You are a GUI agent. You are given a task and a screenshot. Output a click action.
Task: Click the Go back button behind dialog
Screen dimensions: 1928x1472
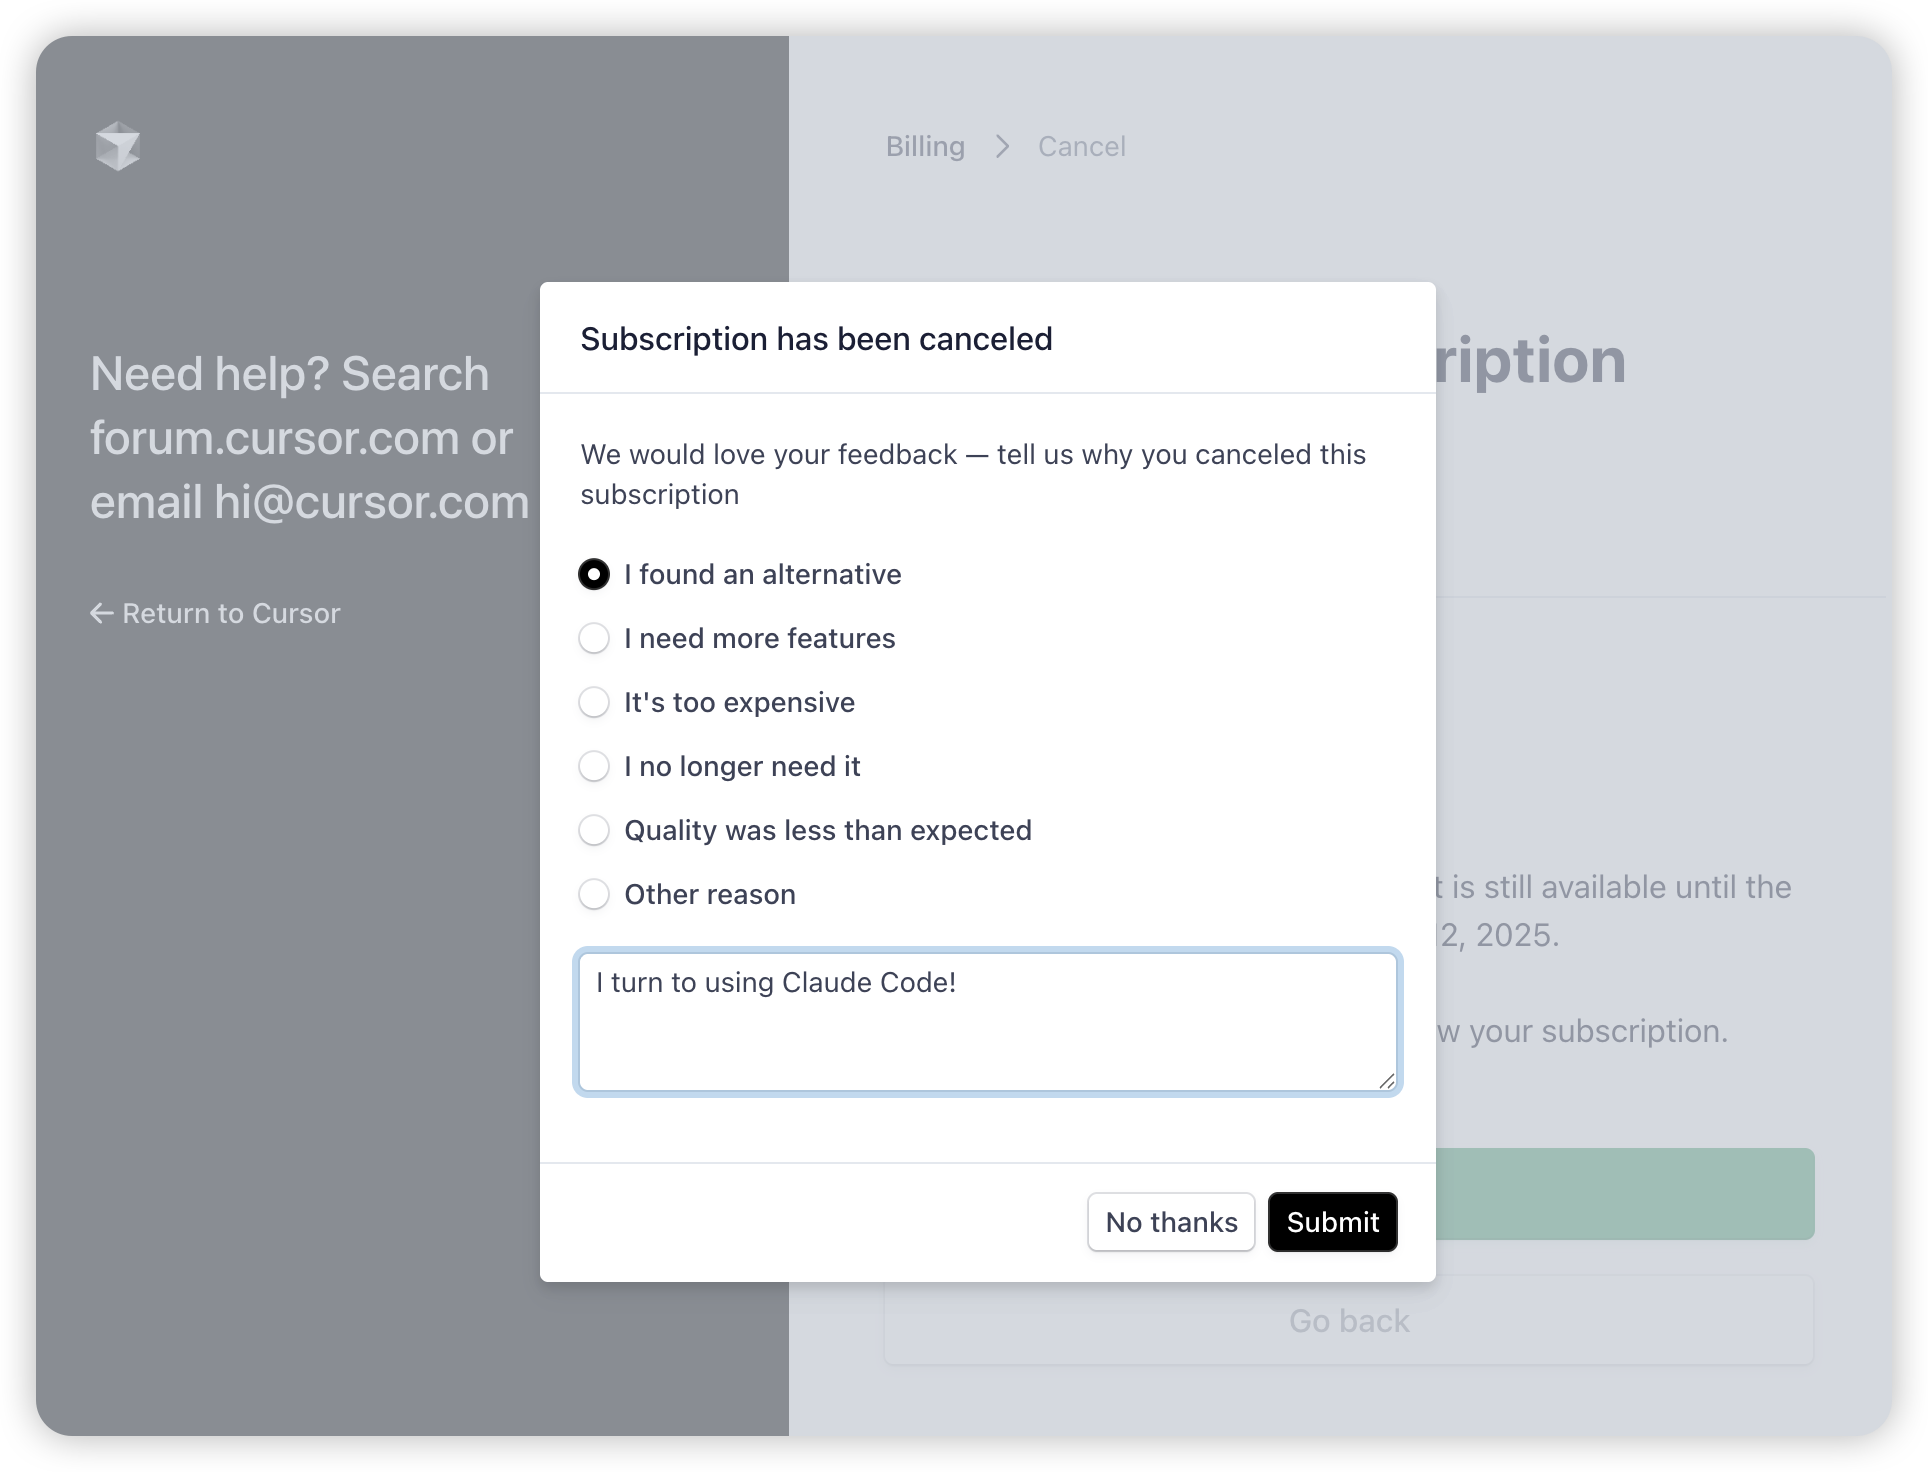pyautogui.click(x=1349, y=1321)
